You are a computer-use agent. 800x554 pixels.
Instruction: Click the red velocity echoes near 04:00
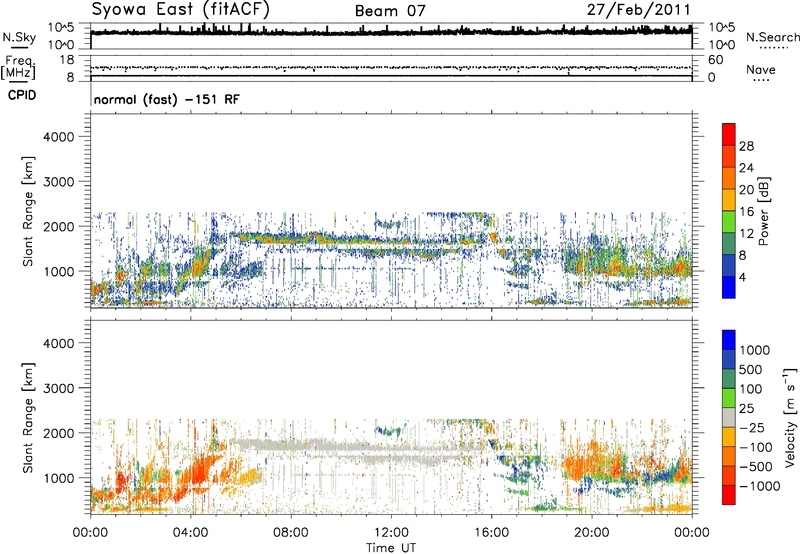[199, 472]
